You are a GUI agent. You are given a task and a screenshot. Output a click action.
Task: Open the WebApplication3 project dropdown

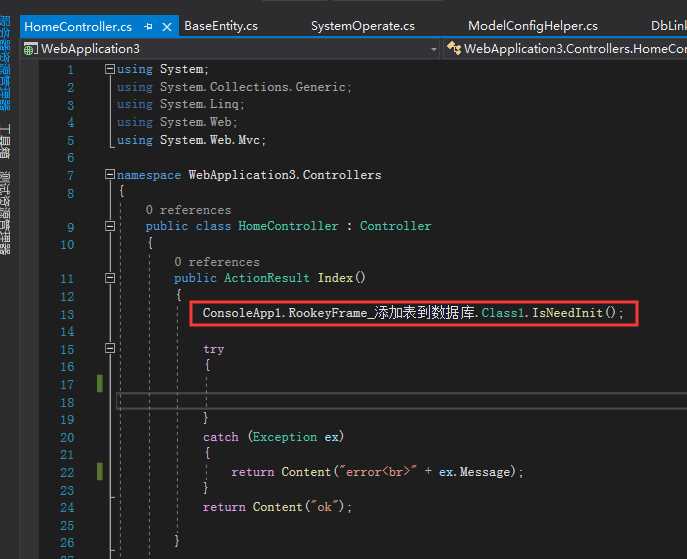pos(433,49)
